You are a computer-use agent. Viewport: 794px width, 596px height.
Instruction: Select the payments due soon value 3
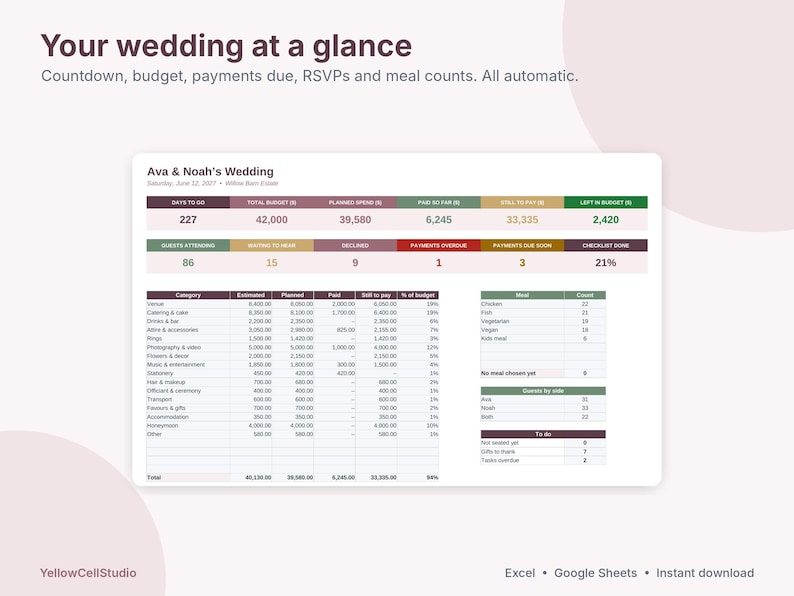pyautogui.click(x=522, y=263)
